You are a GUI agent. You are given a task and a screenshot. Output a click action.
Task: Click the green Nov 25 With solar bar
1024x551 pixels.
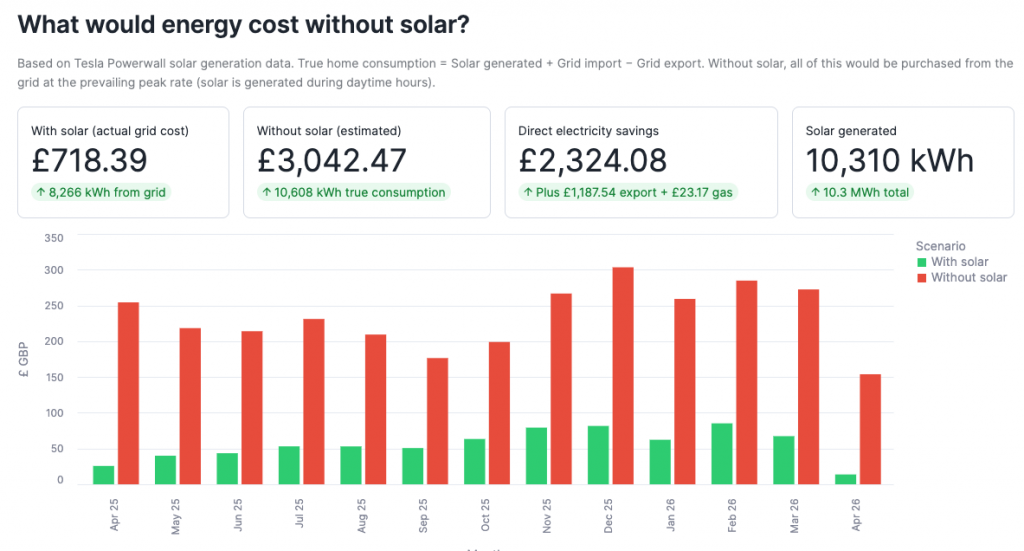[x=536, y=456]
